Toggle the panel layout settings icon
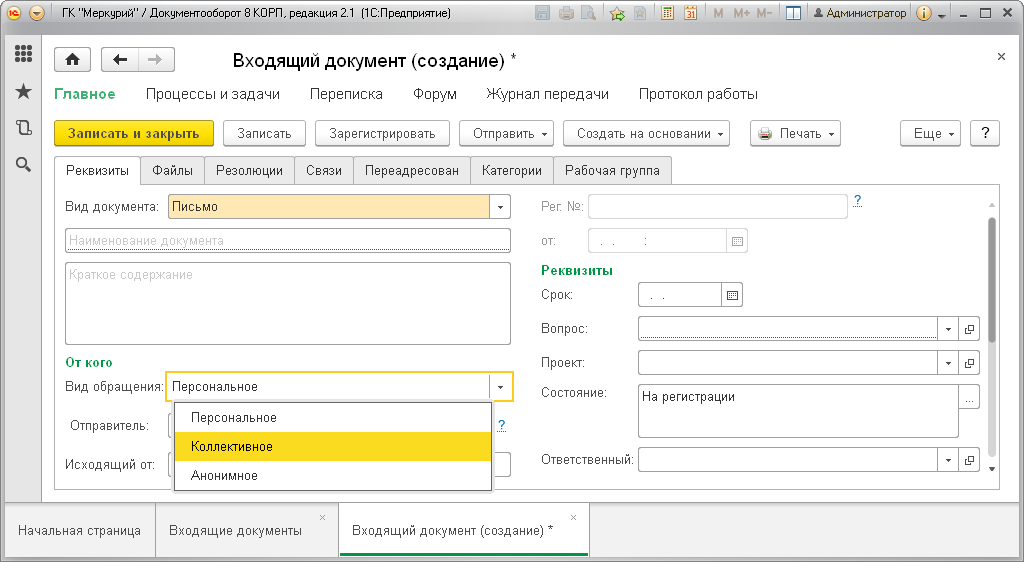This screenshot has width=1024, height=562. pos(793,13)
